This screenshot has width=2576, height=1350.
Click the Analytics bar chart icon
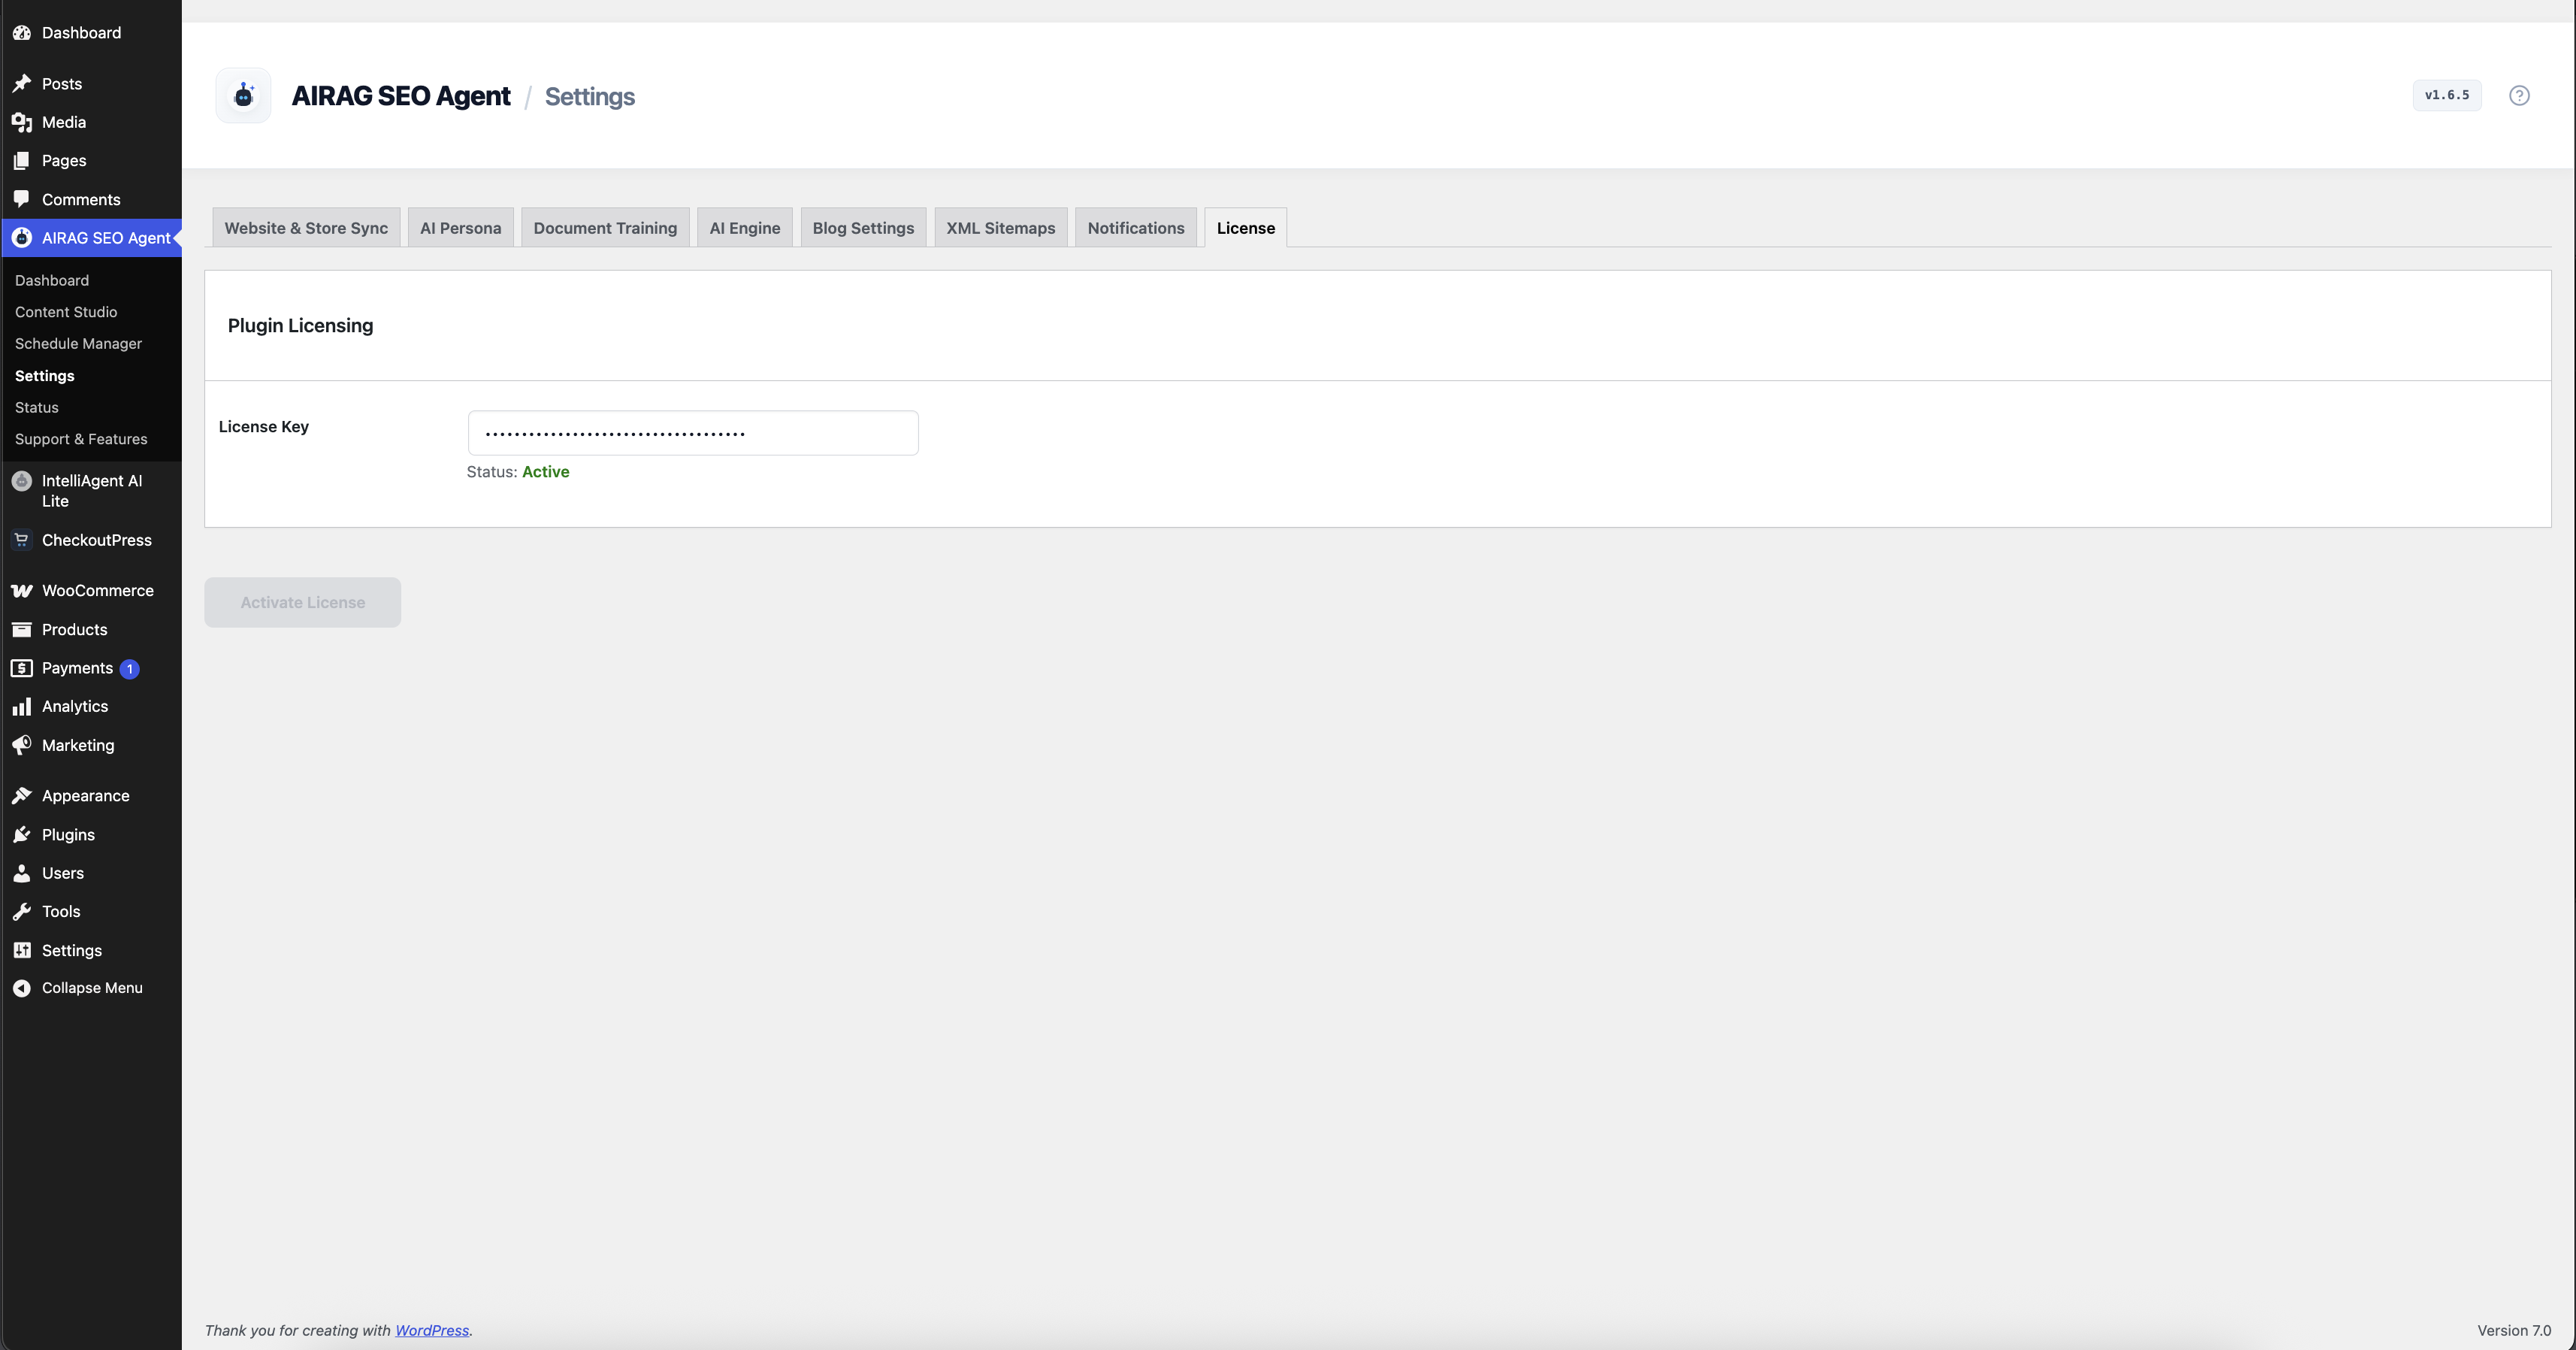click(22, 707)
